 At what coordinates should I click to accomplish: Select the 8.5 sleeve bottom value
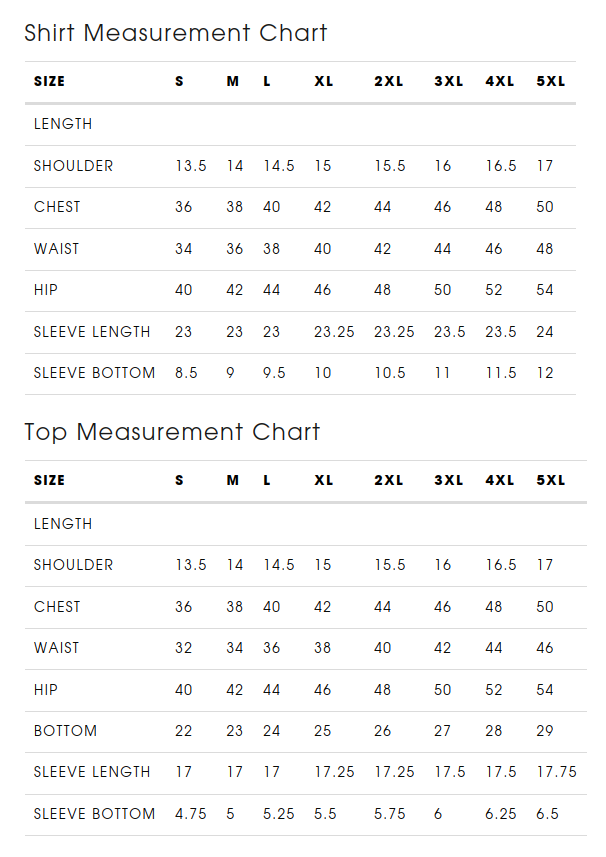[x=186, y=373]
